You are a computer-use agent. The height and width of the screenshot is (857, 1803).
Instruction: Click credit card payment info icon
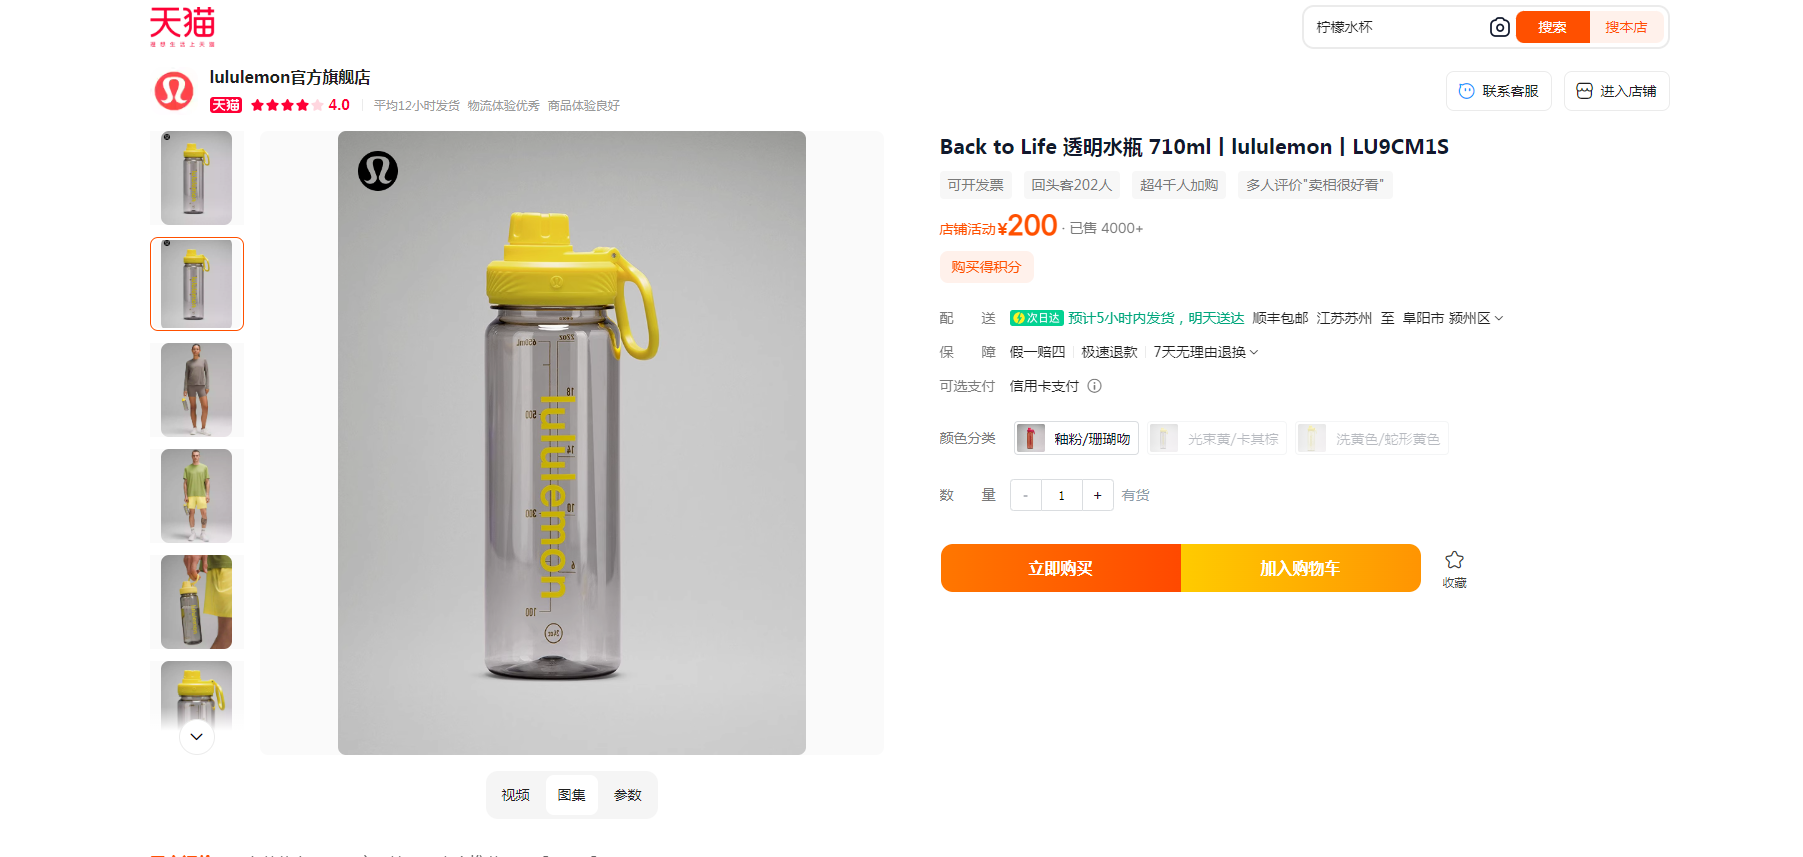point(1094,386)
